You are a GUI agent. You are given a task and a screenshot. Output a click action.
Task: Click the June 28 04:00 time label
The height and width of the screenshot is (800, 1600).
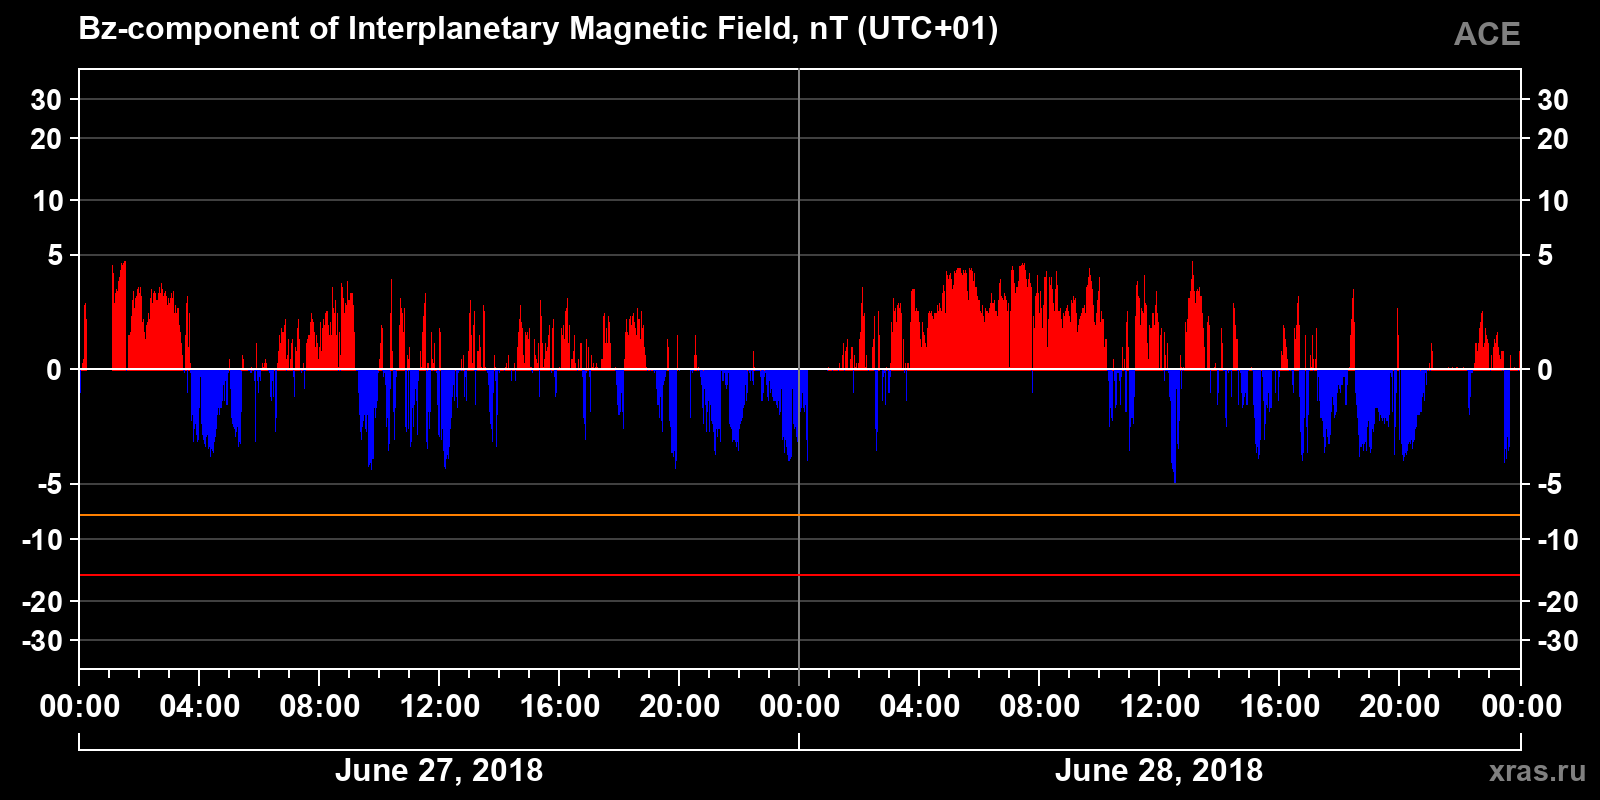click(x=920, y=706)
